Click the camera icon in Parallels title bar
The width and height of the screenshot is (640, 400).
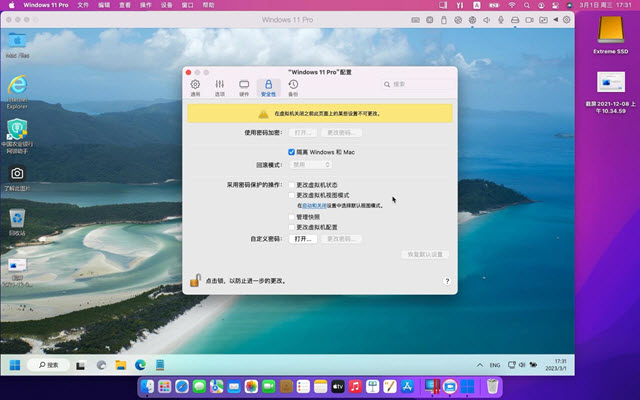[529, 20]
